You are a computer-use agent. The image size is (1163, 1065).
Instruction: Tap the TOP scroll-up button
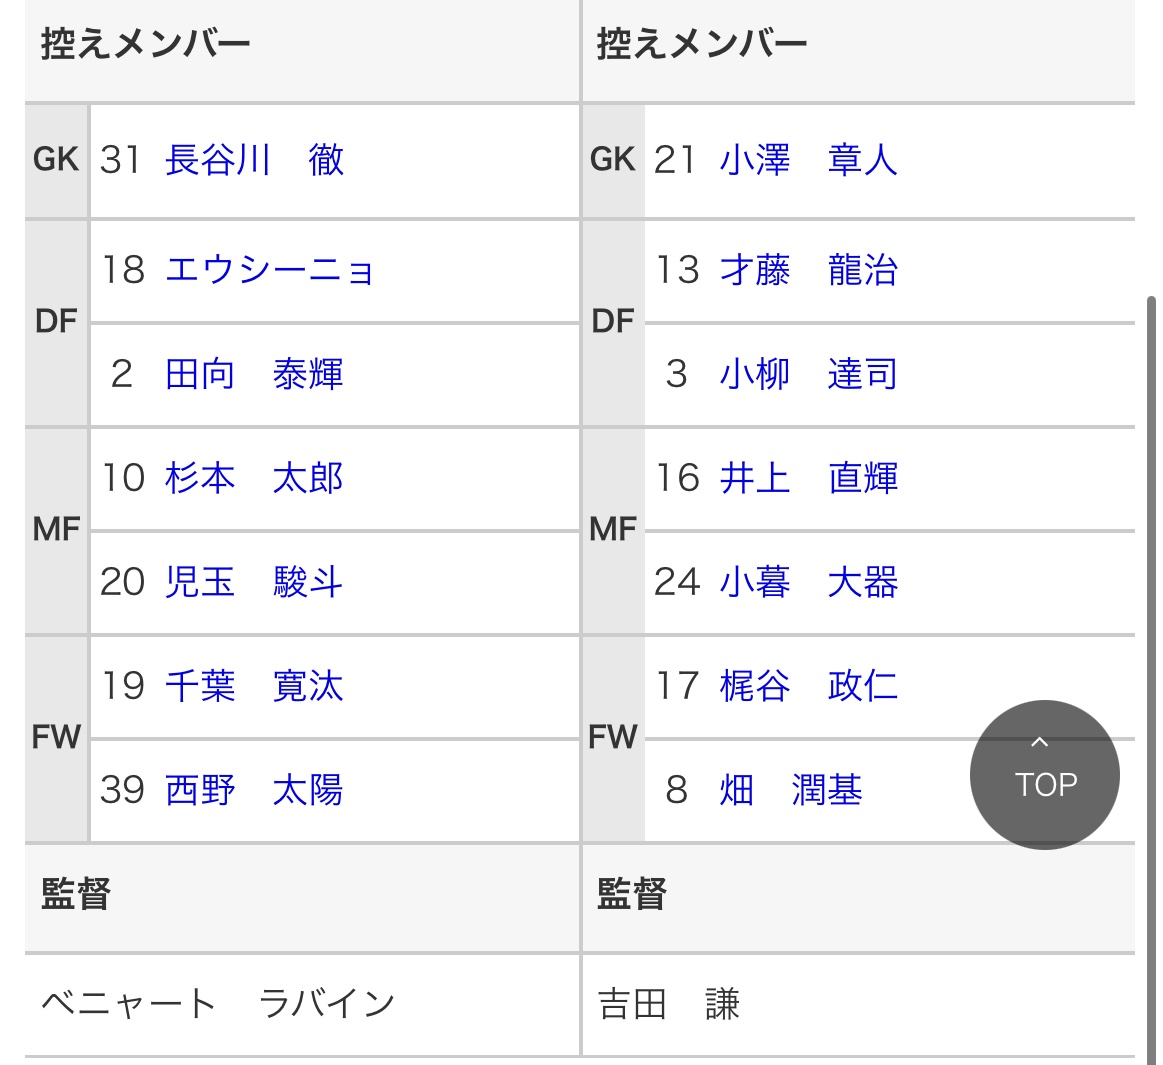(1044, 774)
